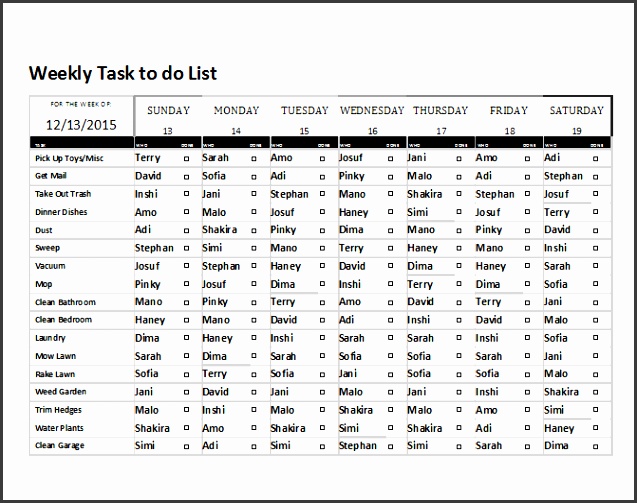Select the 'Weed Garden' task label
This screenshot has width=637, height=503.
(x=61, y=392)
